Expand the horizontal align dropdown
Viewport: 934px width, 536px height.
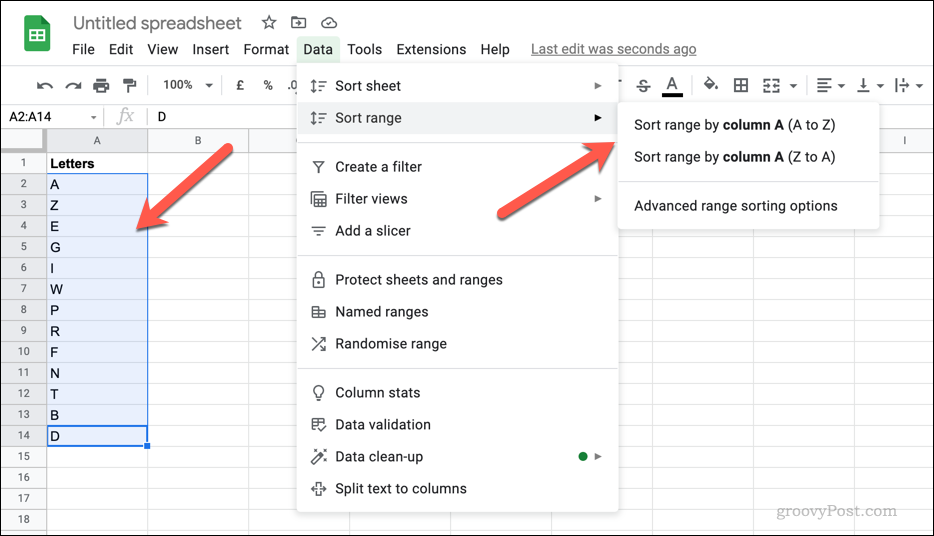[830, 86]
